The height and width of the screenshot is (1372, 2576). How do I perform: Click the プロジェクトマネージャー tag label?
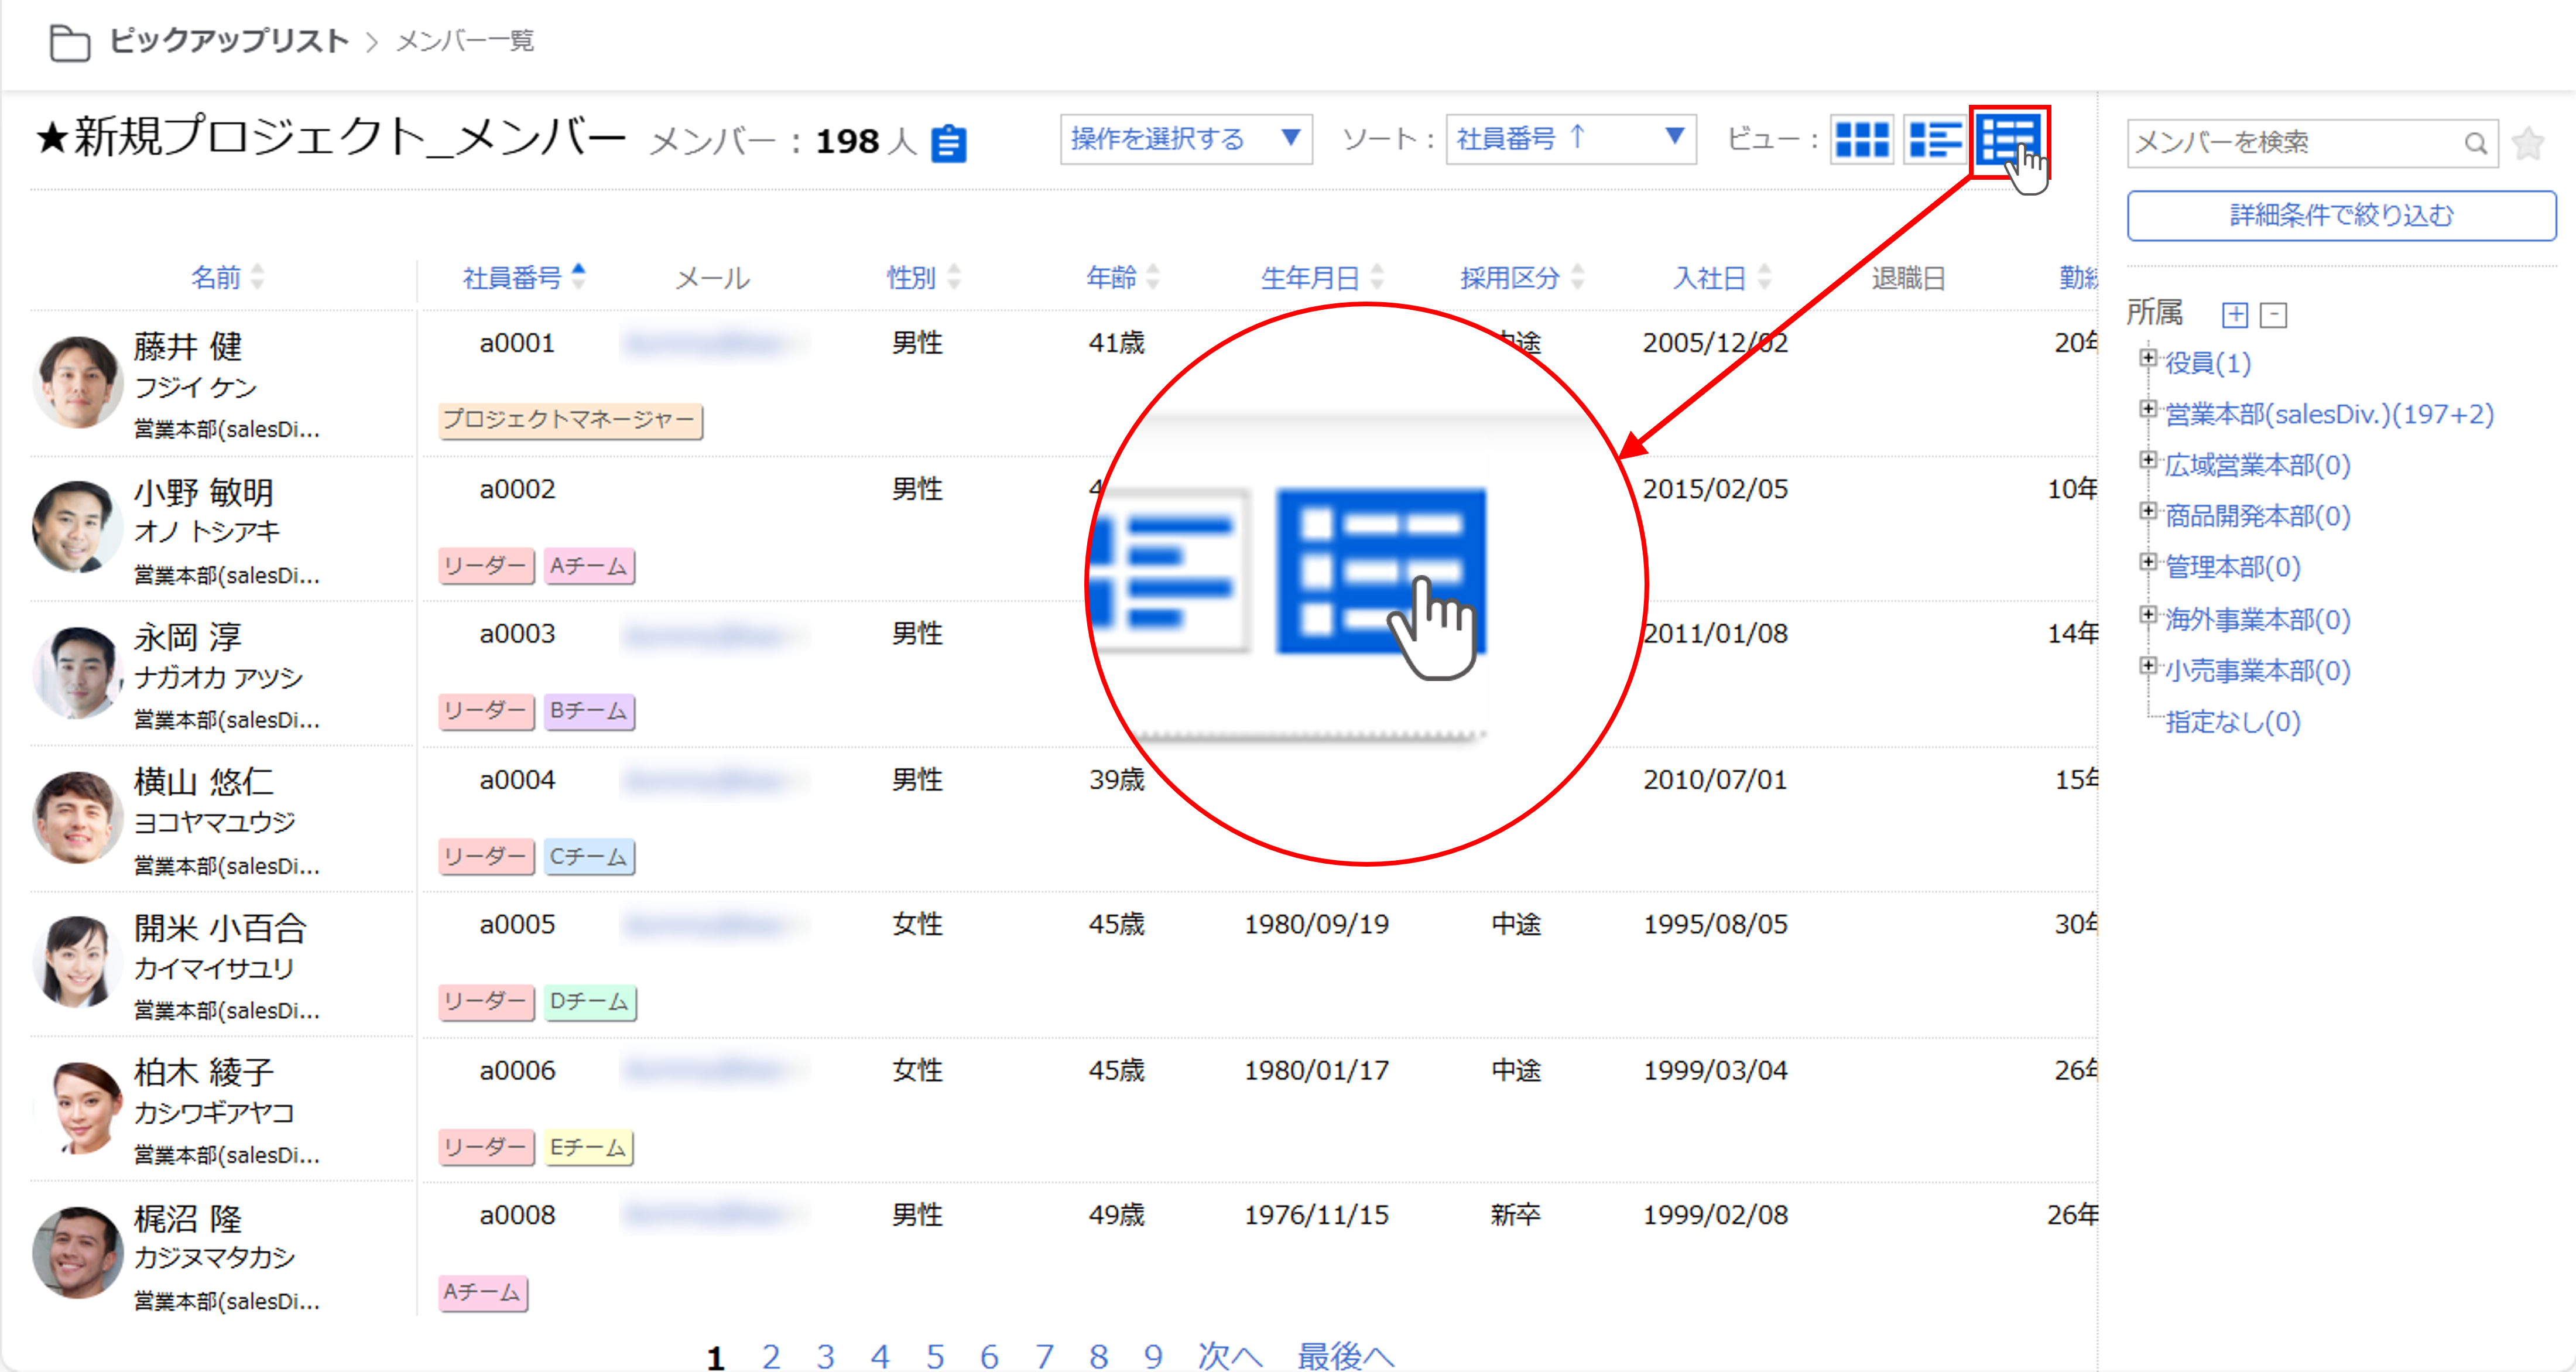tap(569, 420)
